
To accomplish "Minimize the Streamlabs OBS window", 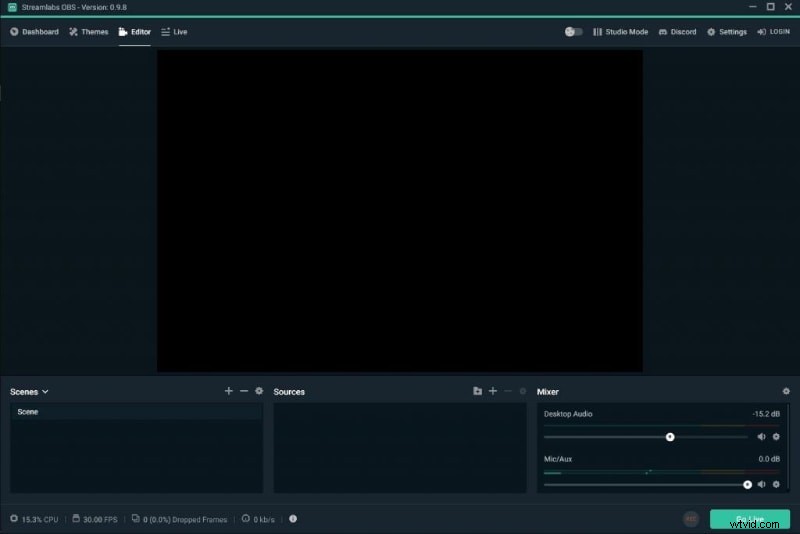I will coord(753,7).
